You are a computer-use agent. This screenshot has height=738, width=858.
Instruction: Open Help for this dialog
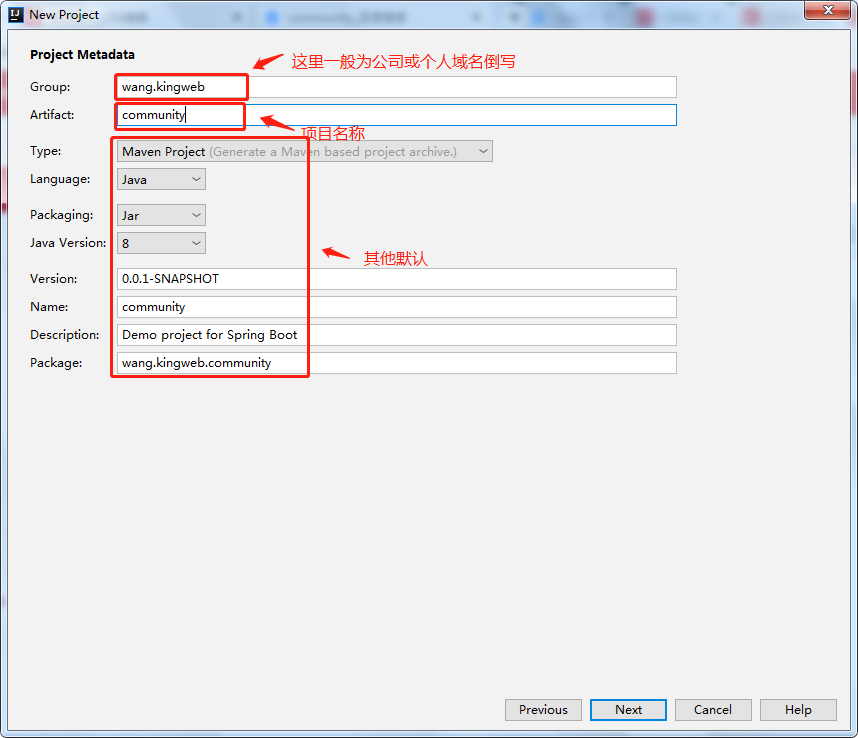(798, 710)
